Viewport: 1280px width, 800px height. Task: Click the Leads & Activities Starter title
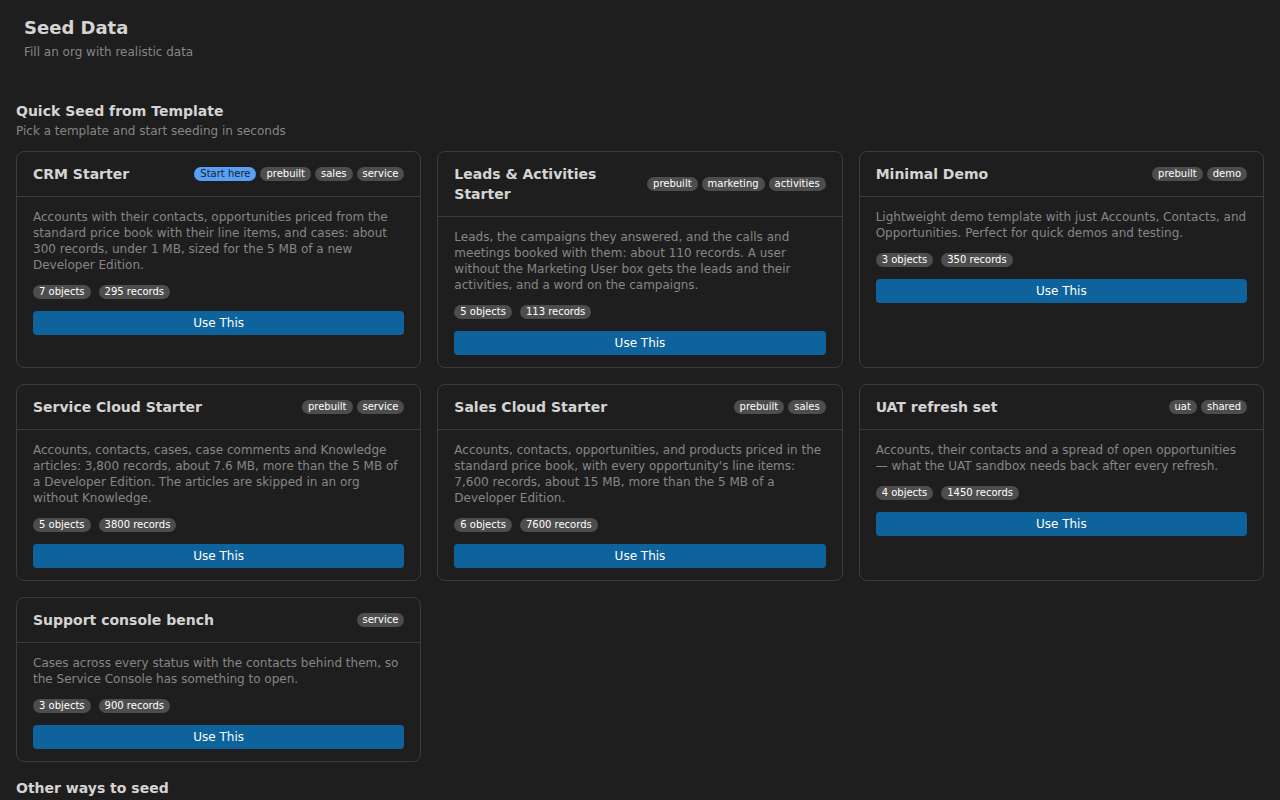525,184
